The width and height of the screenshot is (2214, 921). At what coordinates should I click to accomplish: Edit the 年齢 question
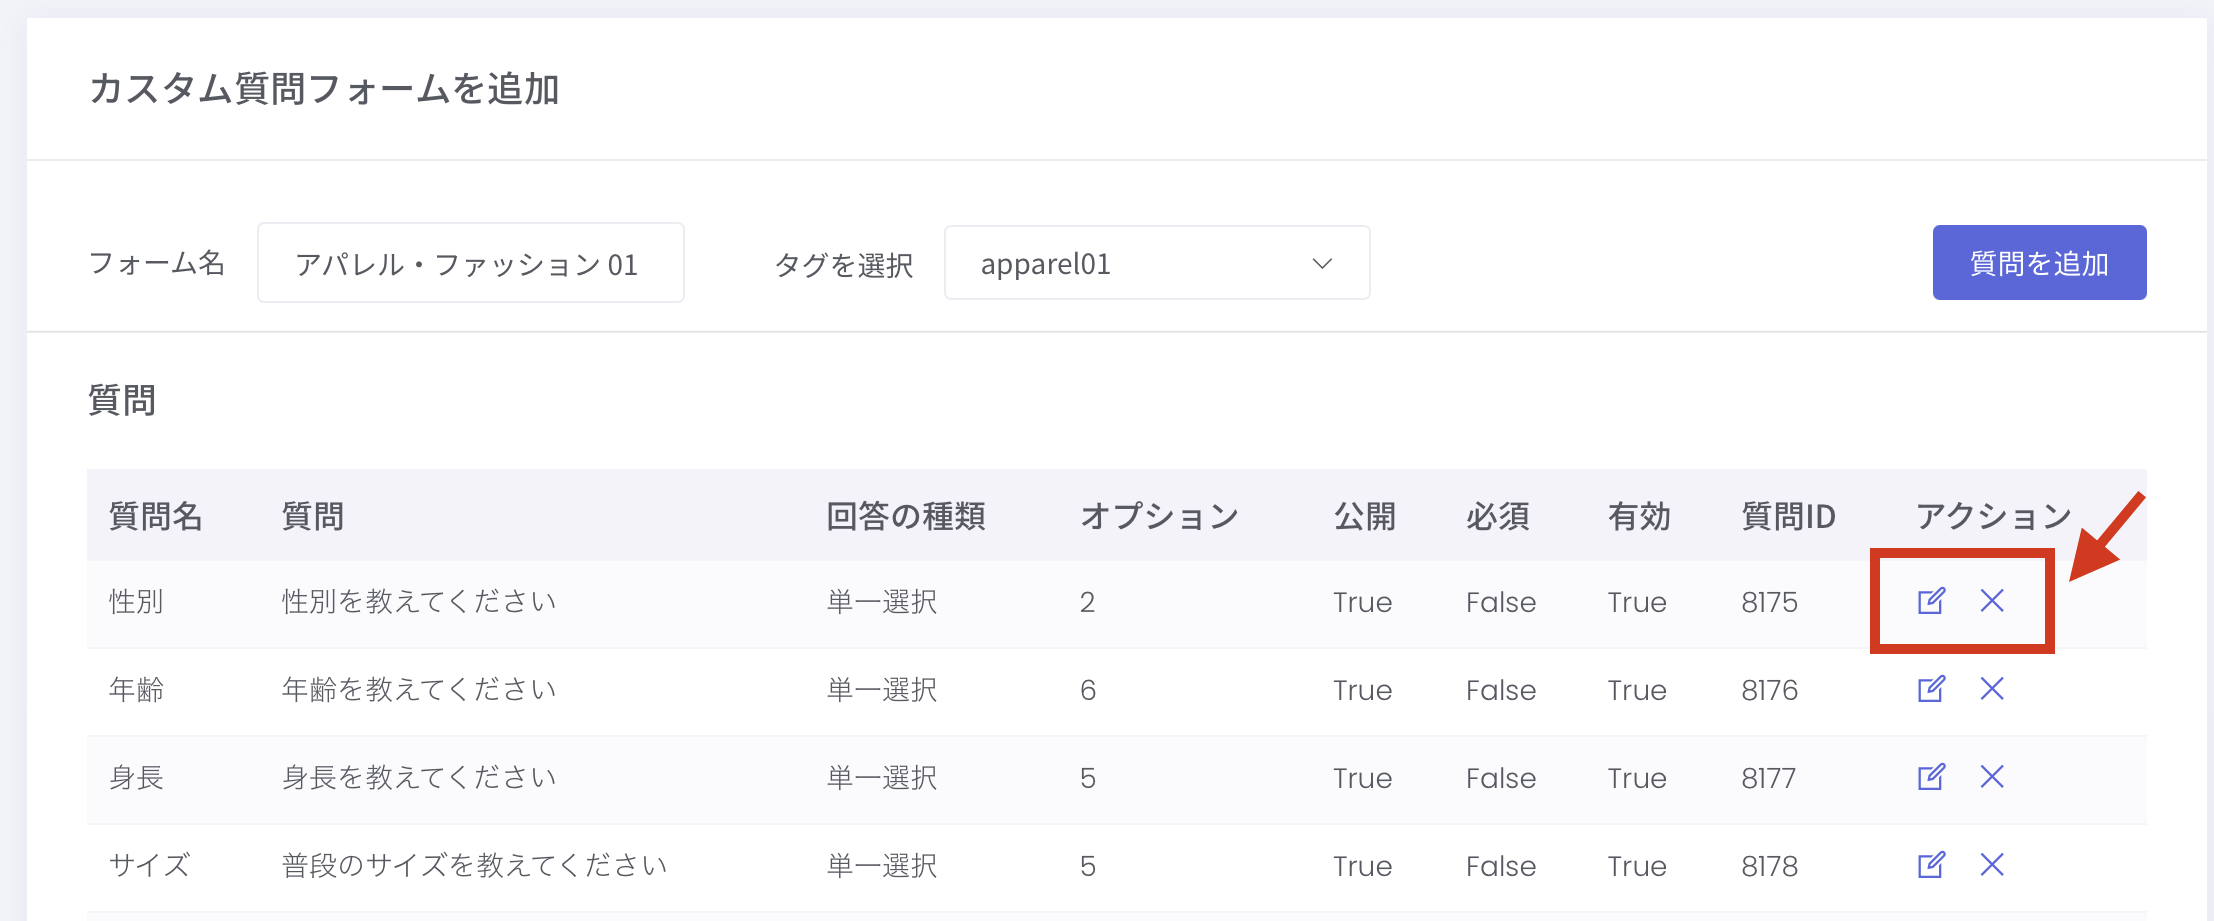coord(1930,689)
